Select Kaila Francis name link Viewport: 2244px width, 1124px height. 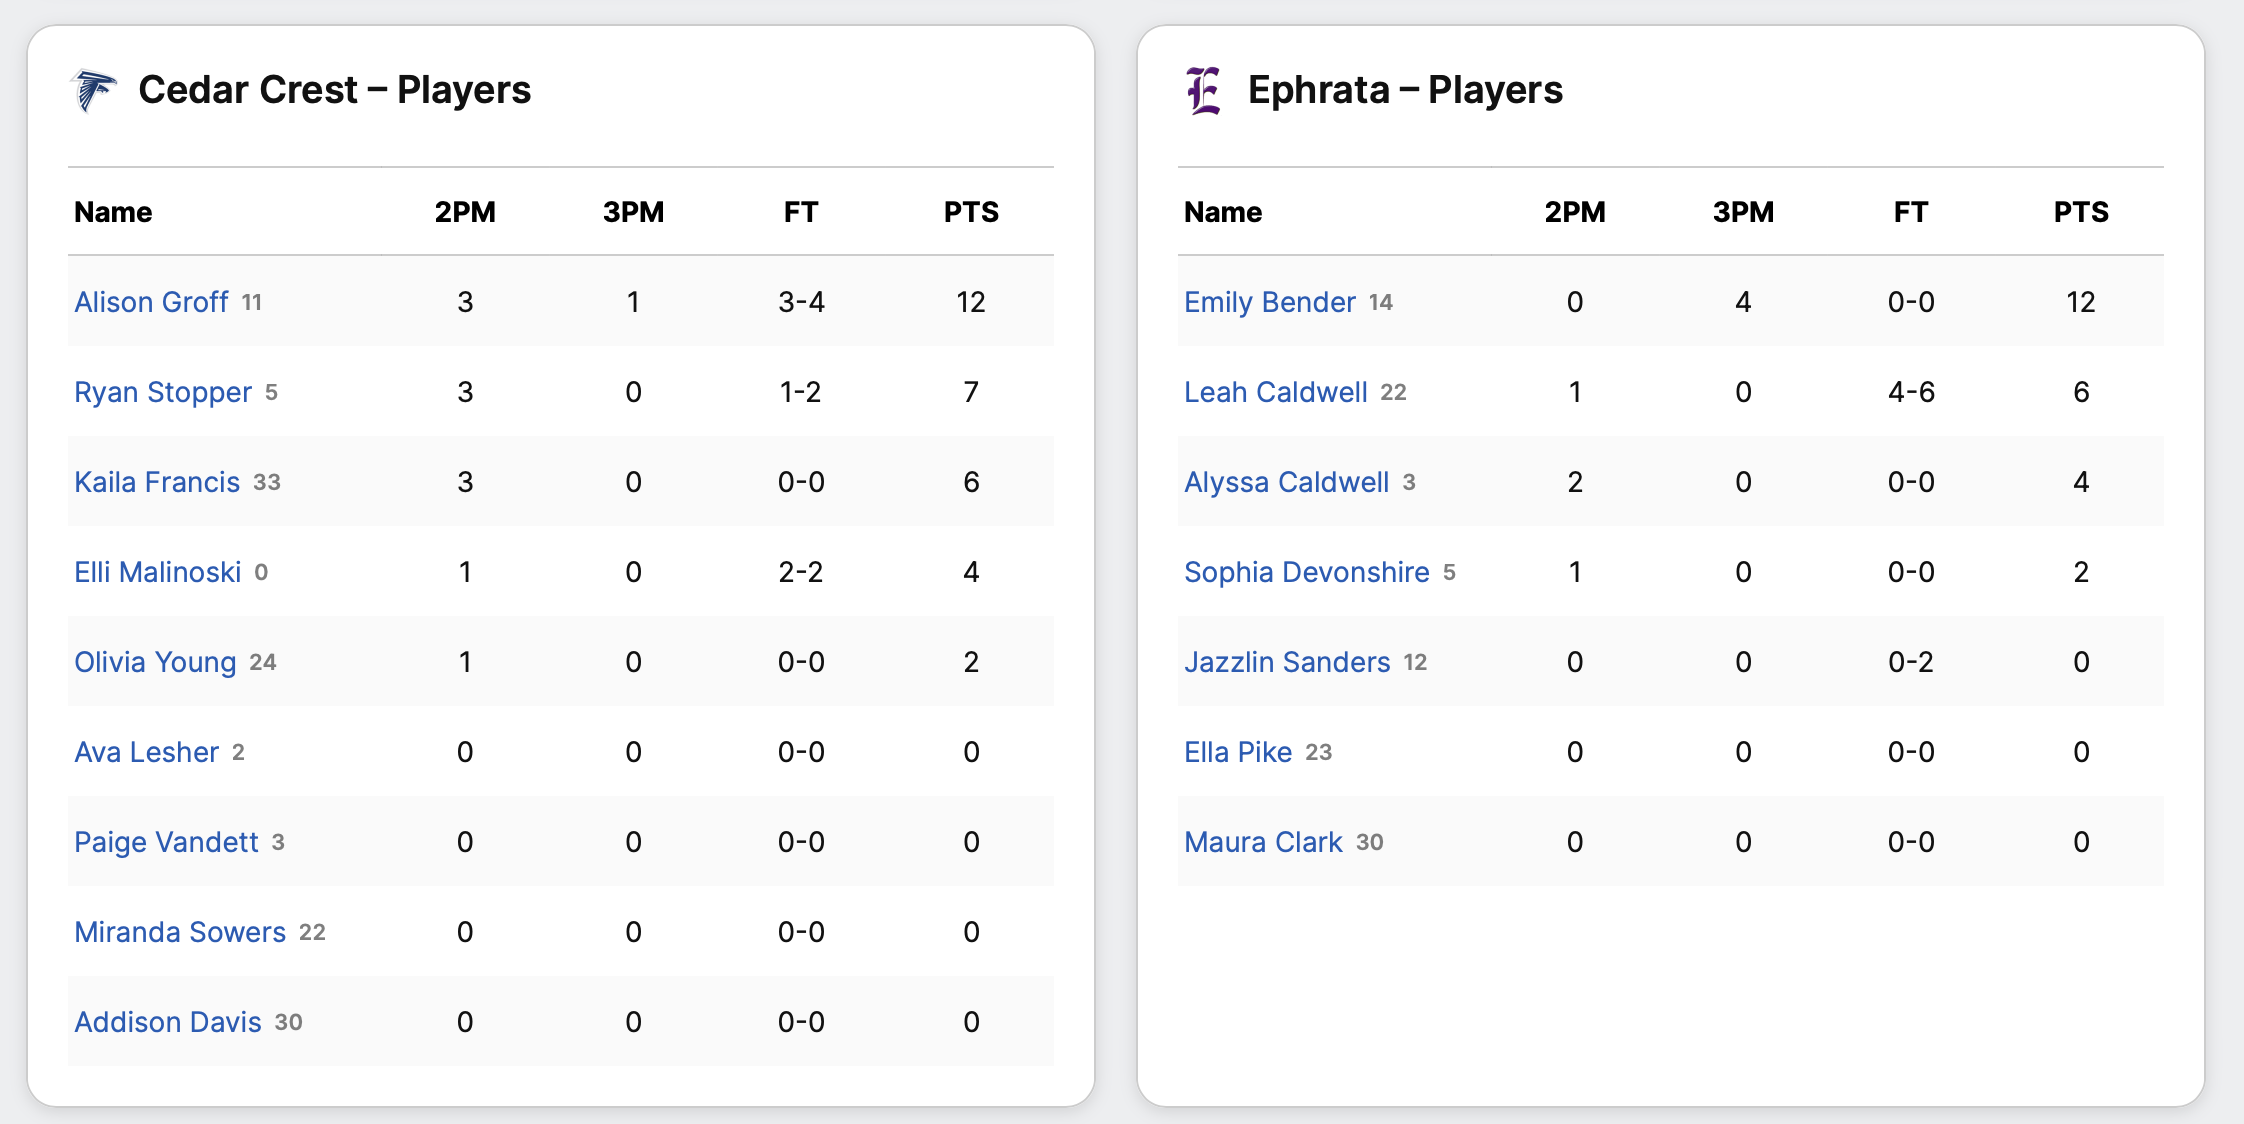157,482
